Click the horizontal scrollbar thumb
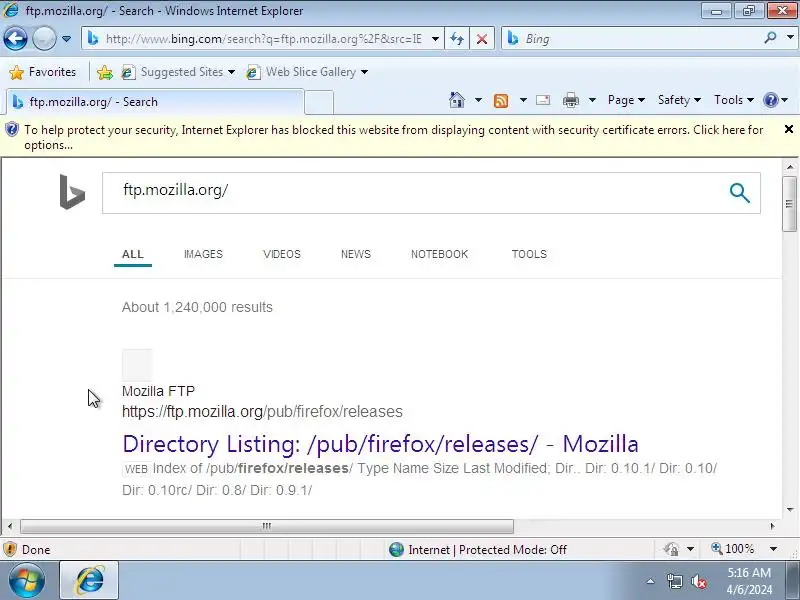Image resolution: width=800 pixels, height=600 pixels. coord(266,526)
